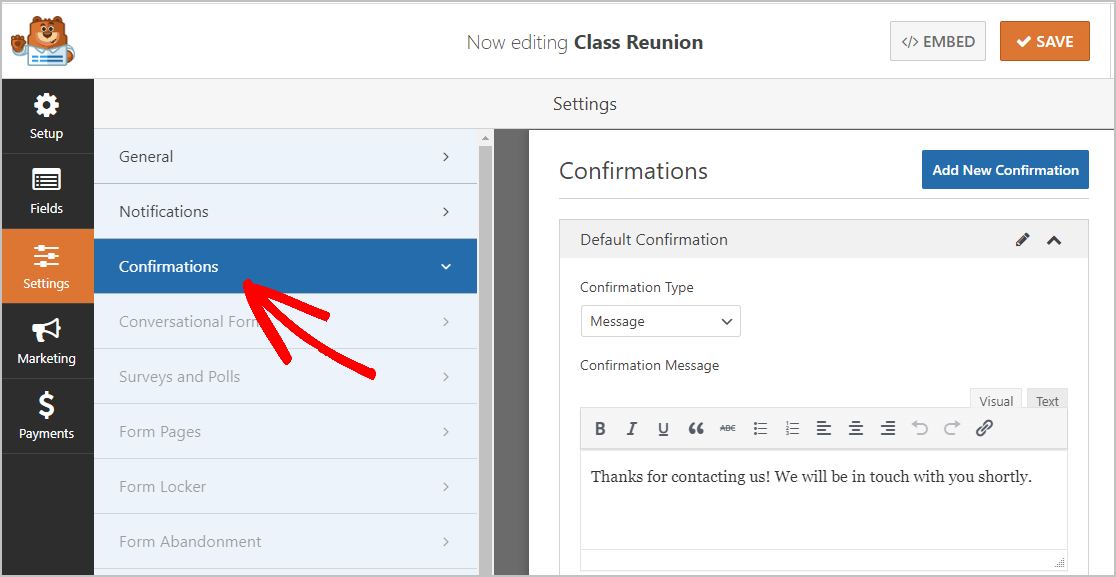Open the Fields panel
This screenshot has height=577, width=1116.
(x=46, y=191)
